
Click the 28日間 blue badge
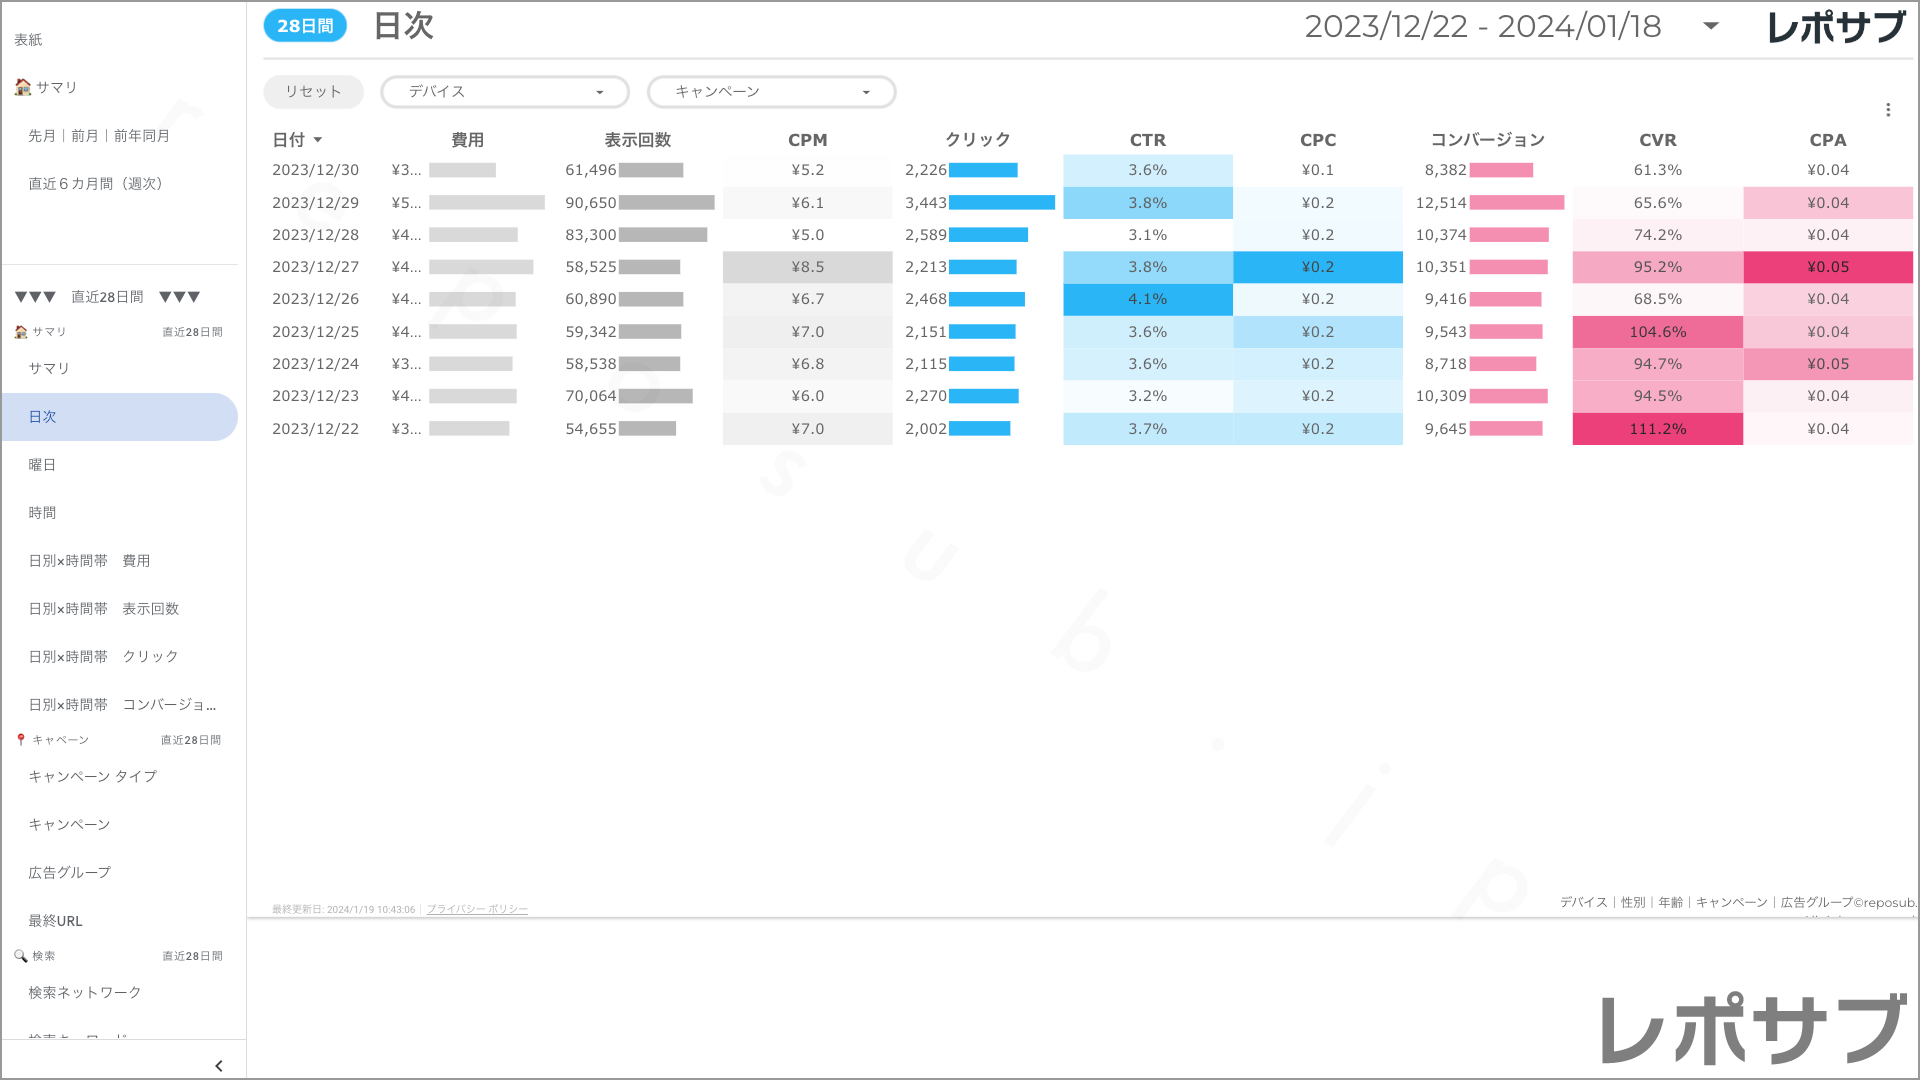(305, 26)
